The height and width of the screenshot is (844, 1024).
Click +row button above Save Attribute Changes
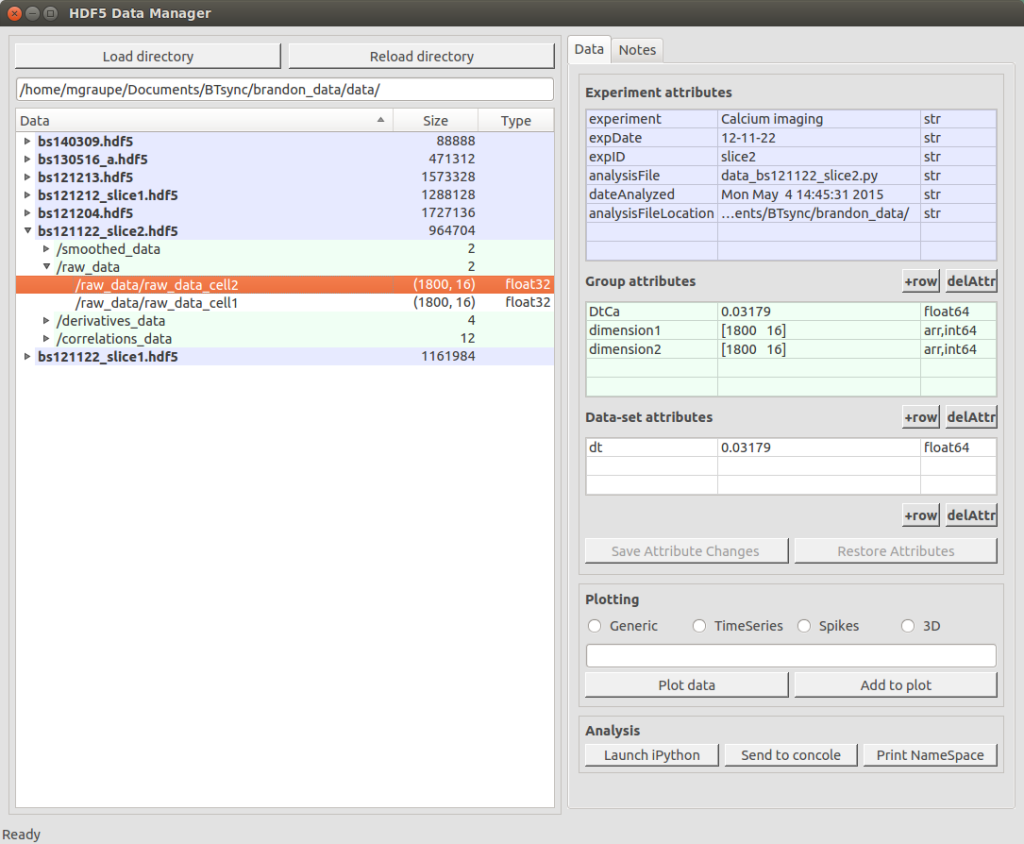point(921,515)
